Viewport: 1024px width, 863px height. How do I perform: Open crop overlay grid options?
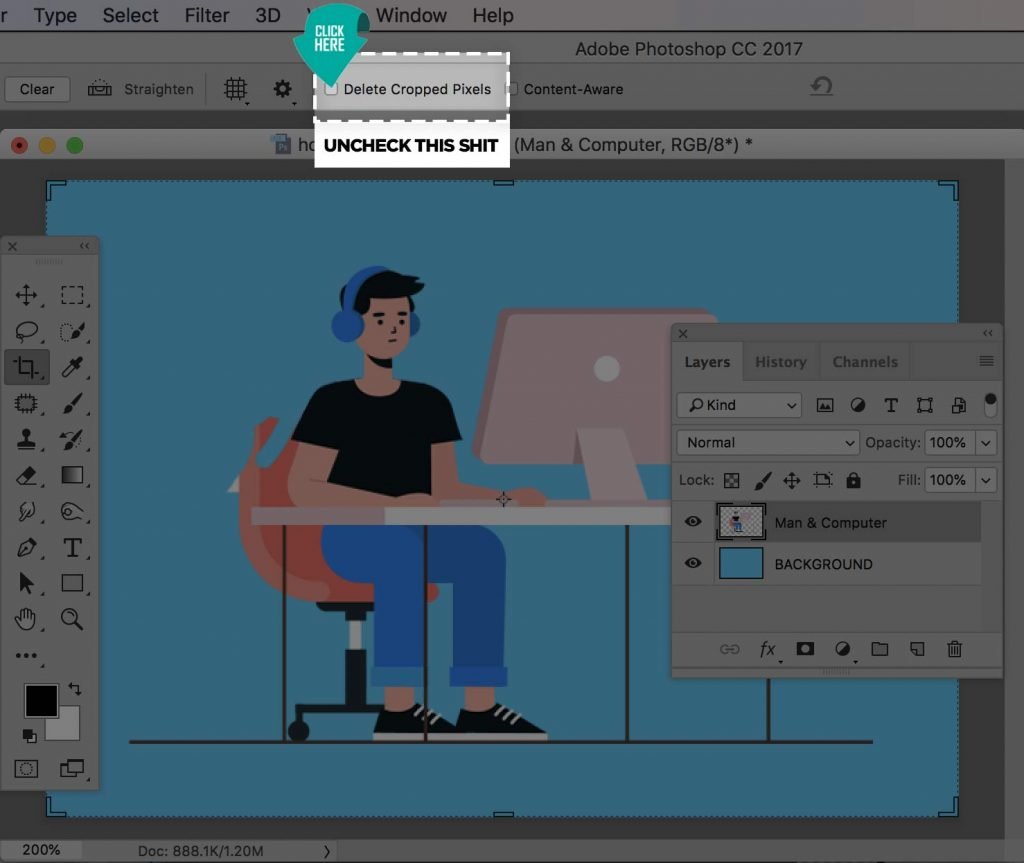coord(235,88)
